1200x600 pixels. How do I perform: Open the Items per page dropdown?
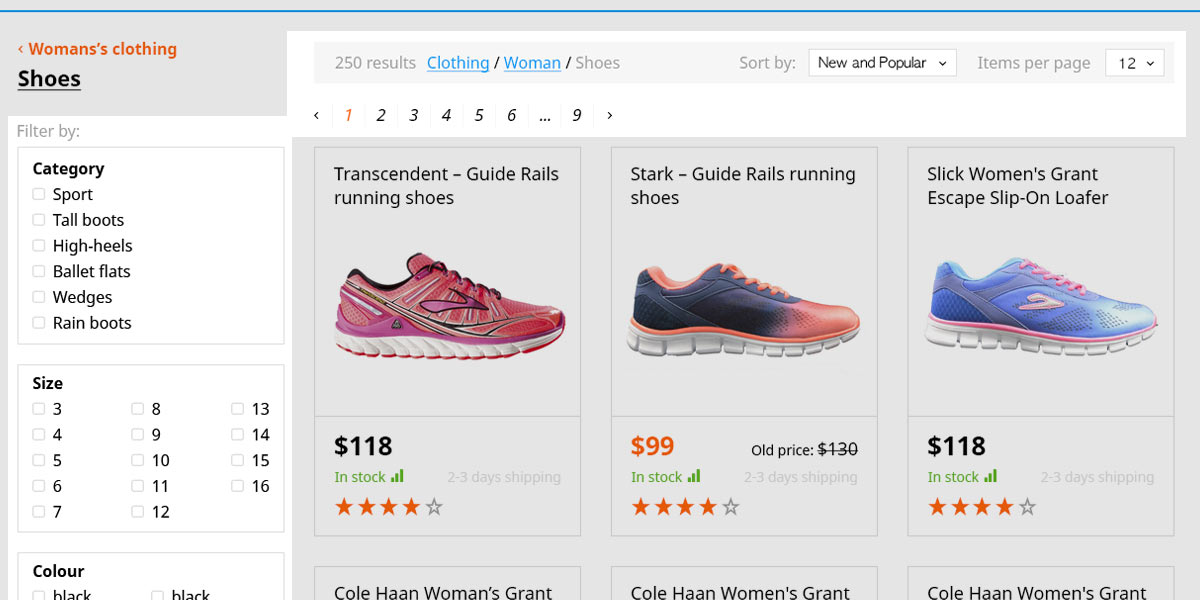tap(1135, 63)
